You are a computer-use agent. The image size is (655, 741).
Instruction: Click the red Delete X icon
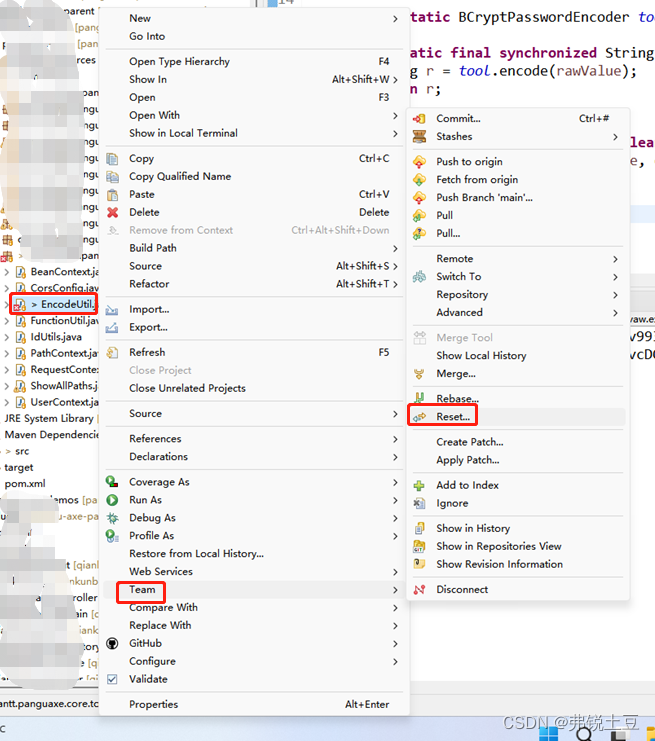pyautogui.click(x=112, y=213)
